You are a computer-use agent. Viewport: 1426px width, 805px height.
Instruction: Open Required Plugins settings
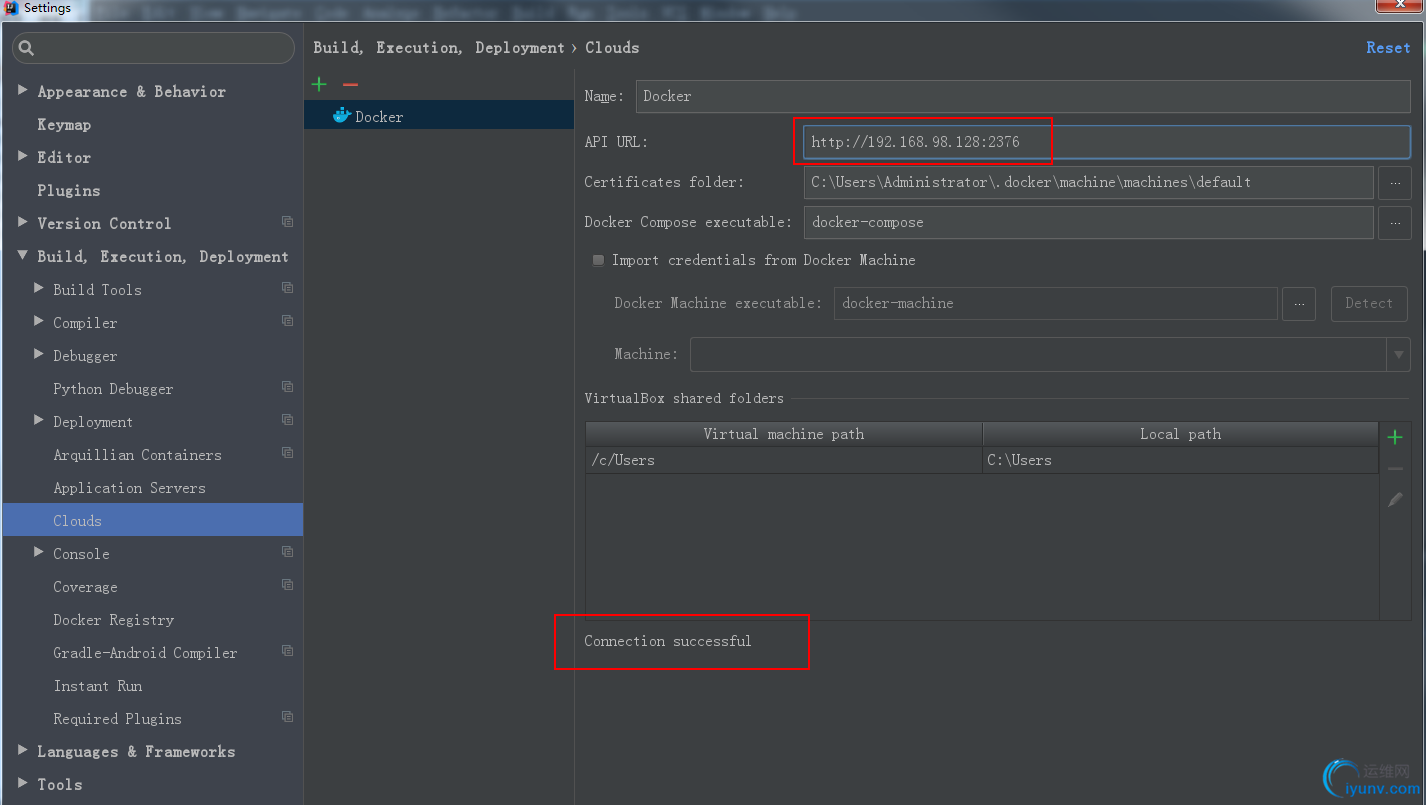tap(117, 719)
